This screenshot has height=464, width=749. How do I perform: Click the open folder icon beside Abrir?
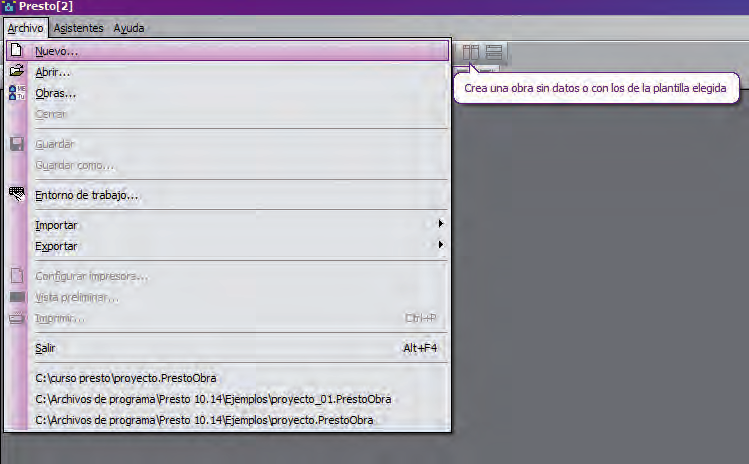tap(17, 71)
